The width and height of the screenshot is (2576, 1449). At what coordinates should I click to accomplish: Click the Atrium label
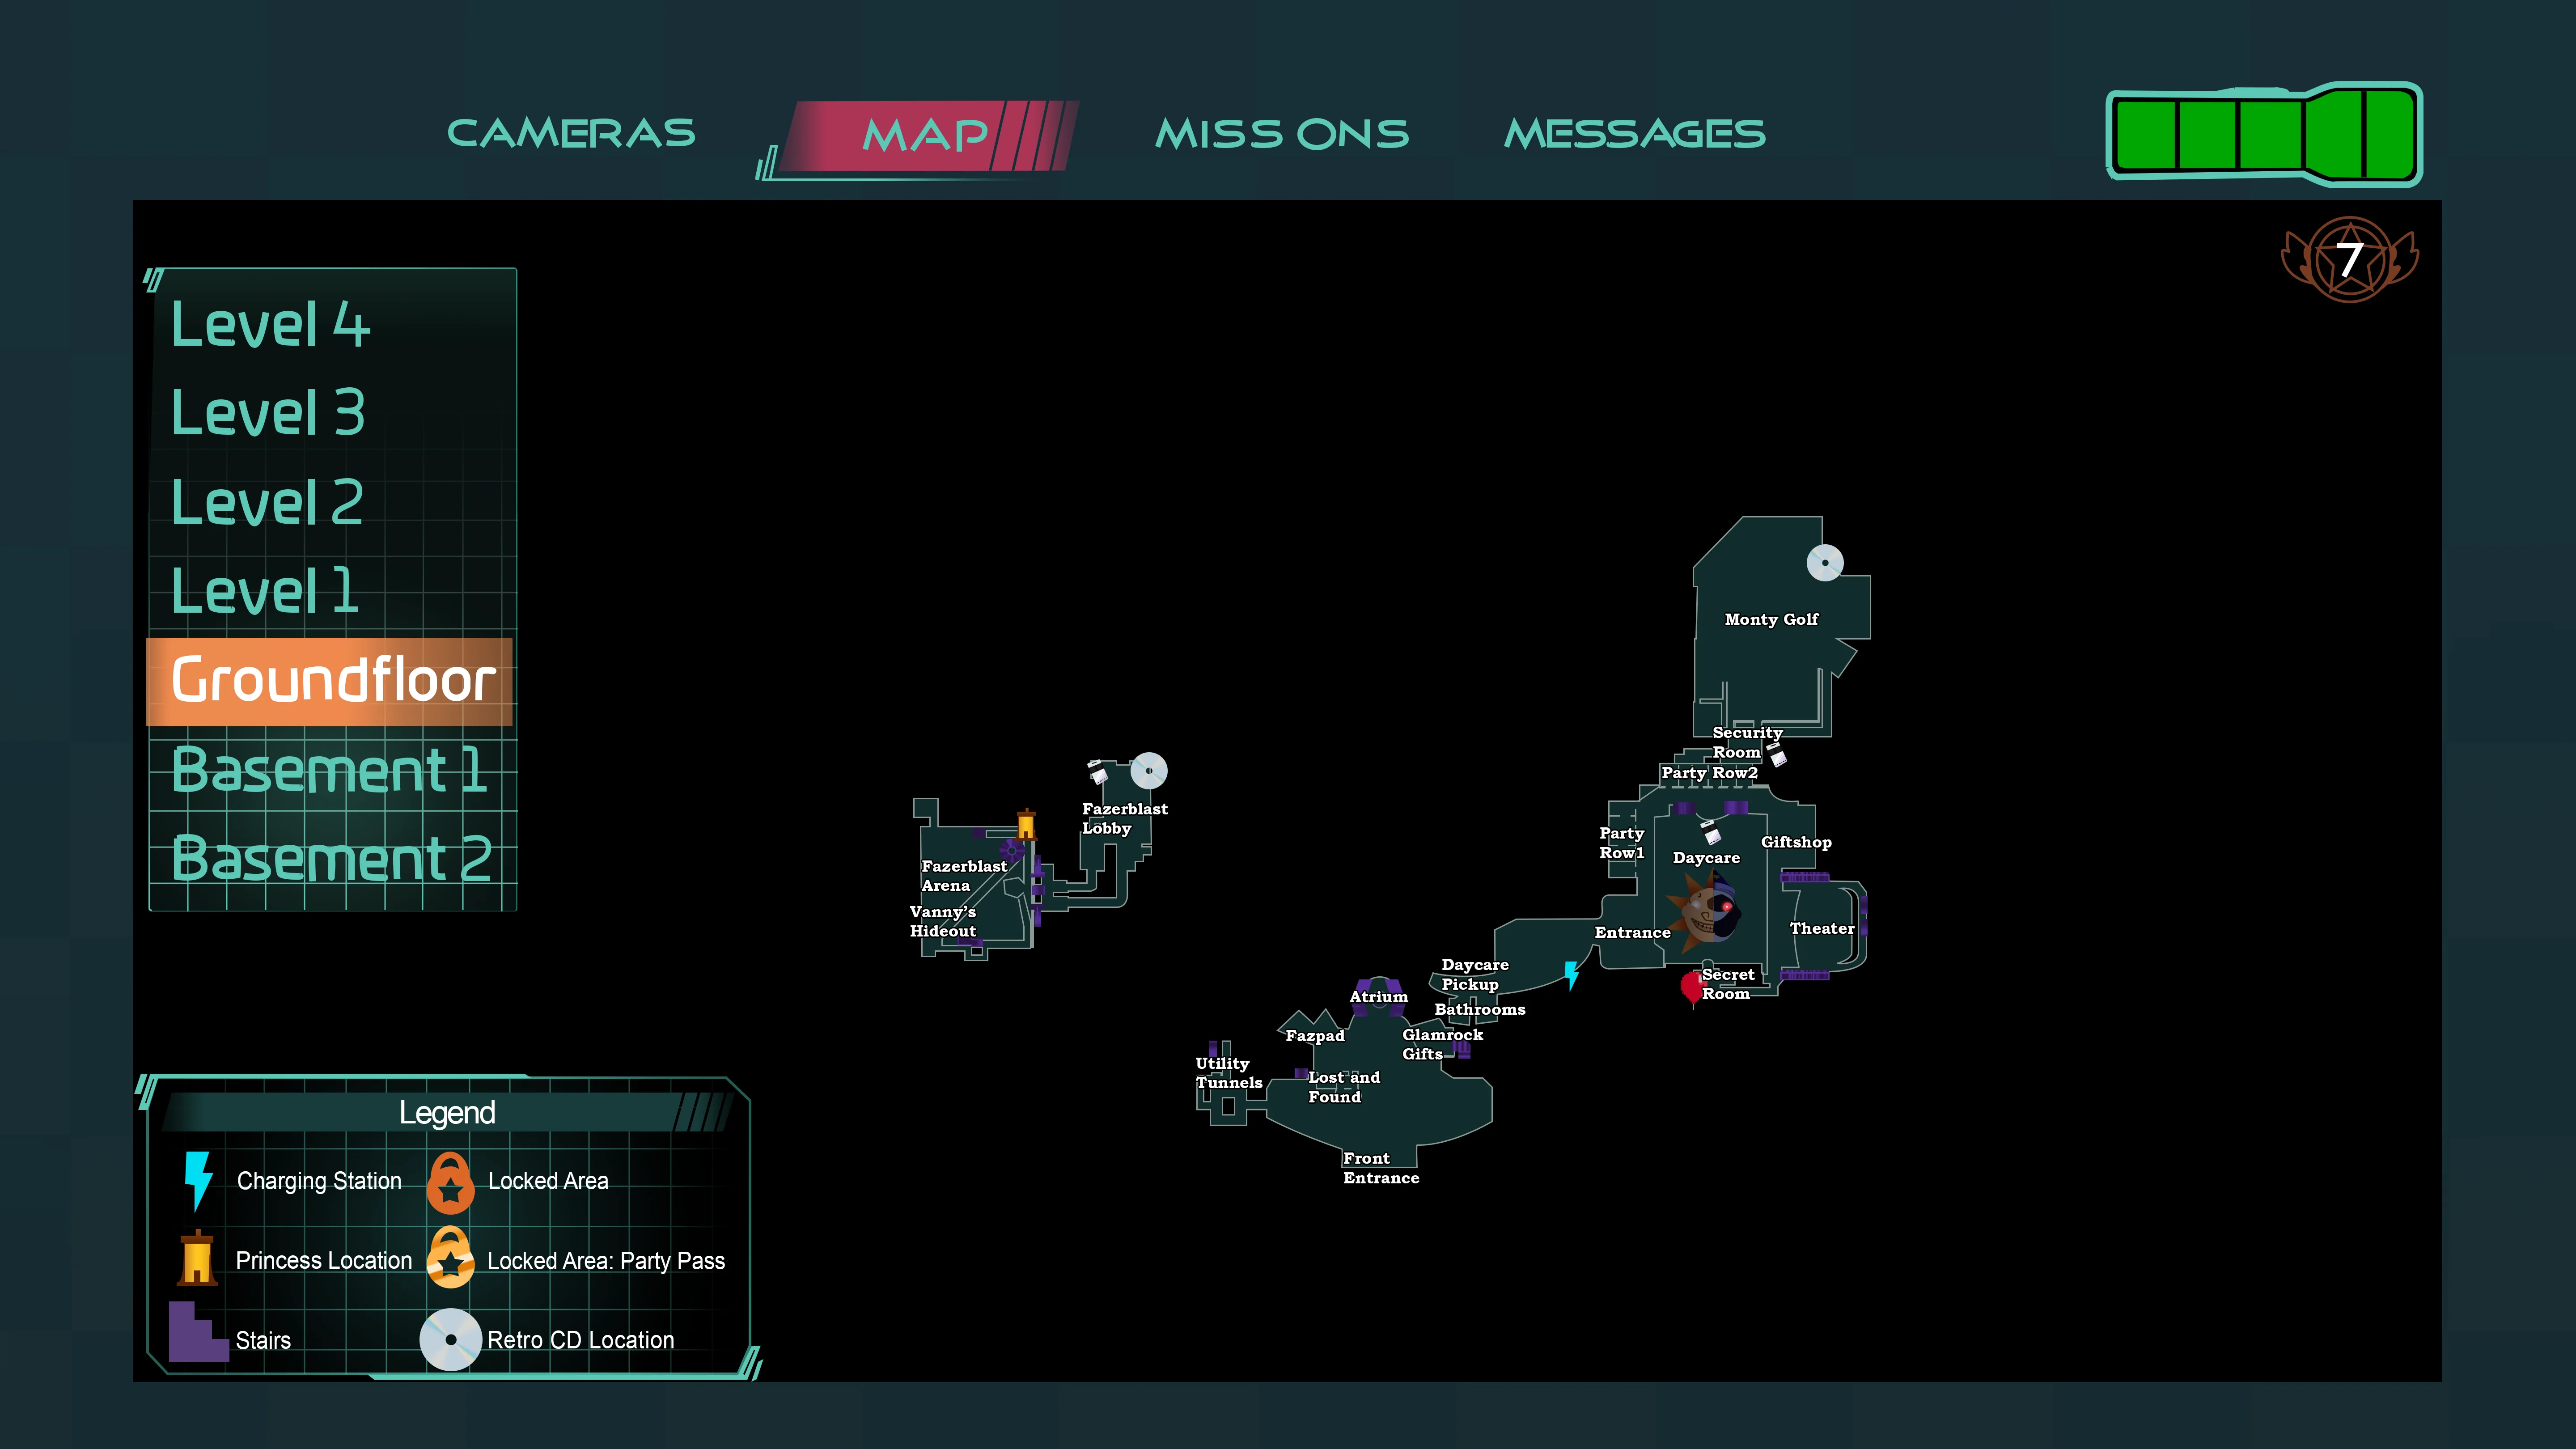1378,997
